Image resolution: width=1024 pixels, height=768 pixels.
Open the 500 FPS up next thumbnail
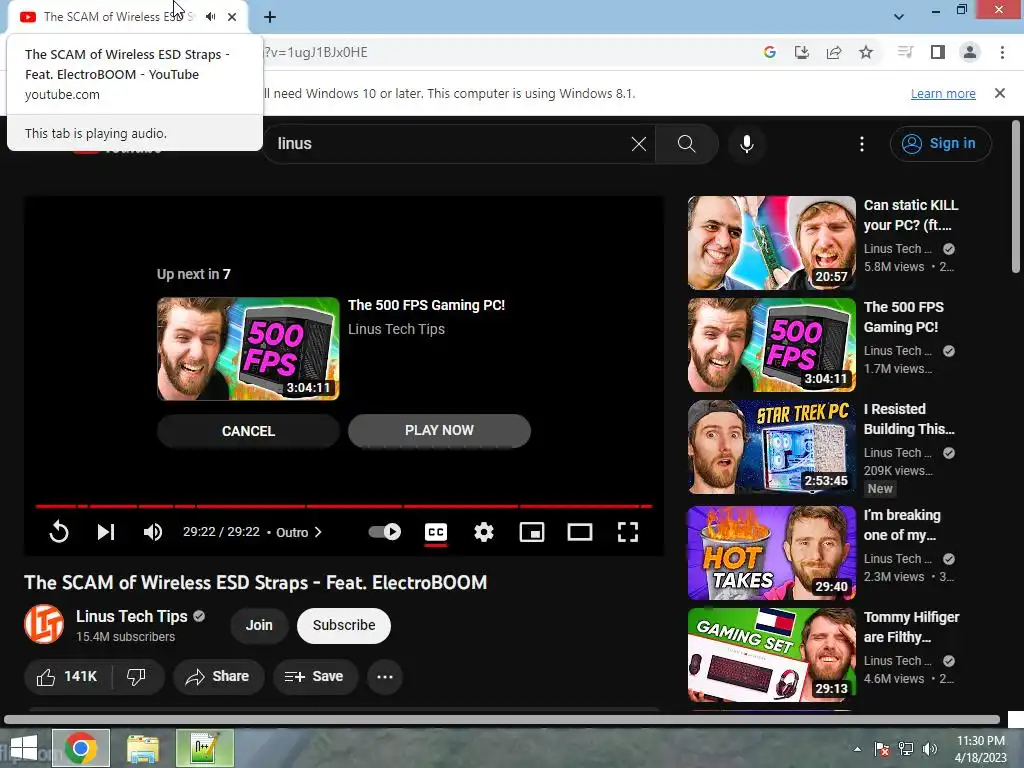pos(248,349)
